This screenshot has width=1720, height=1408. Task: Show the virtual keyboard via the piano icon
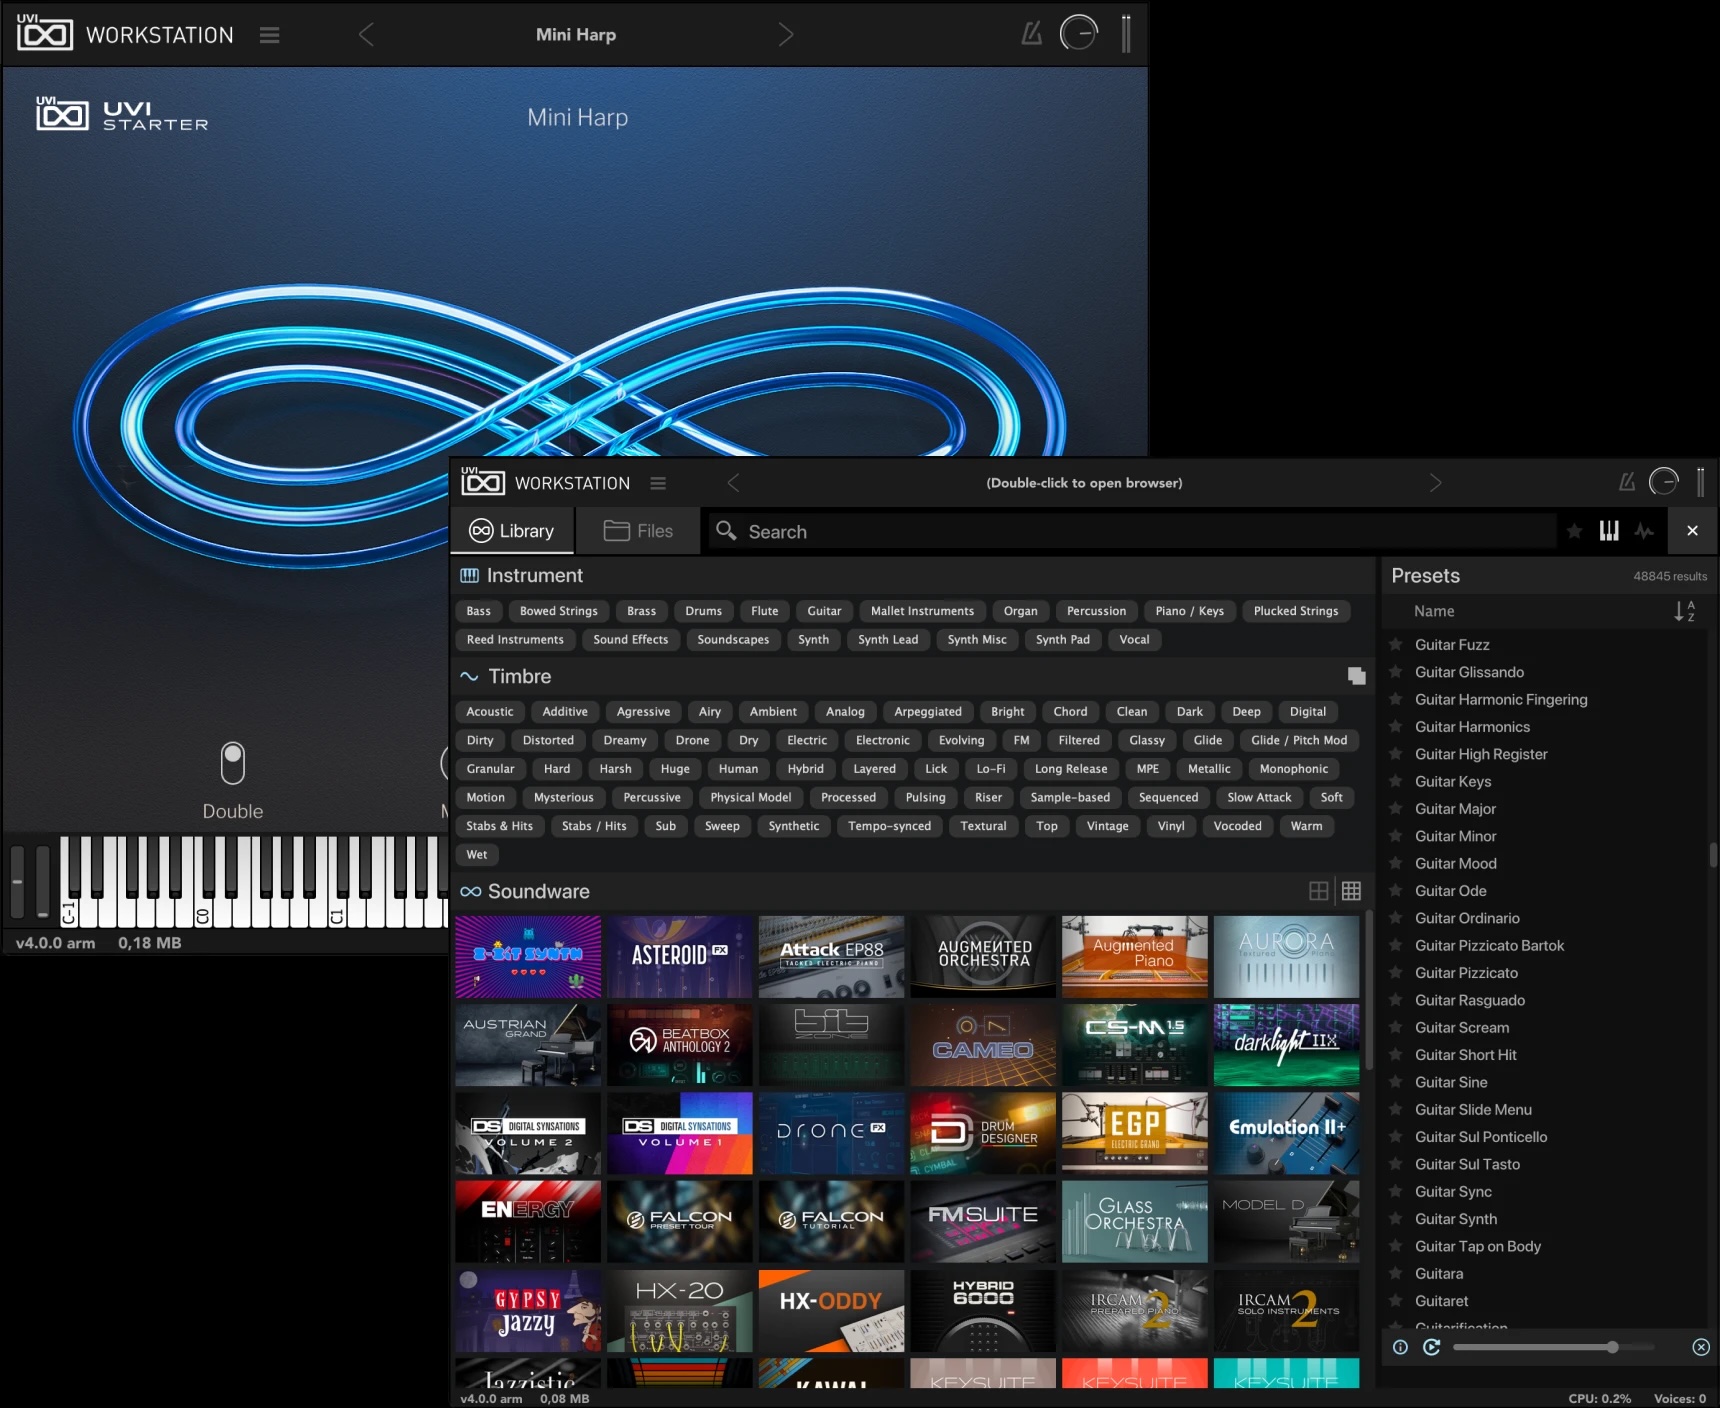tap(1609, 531)
